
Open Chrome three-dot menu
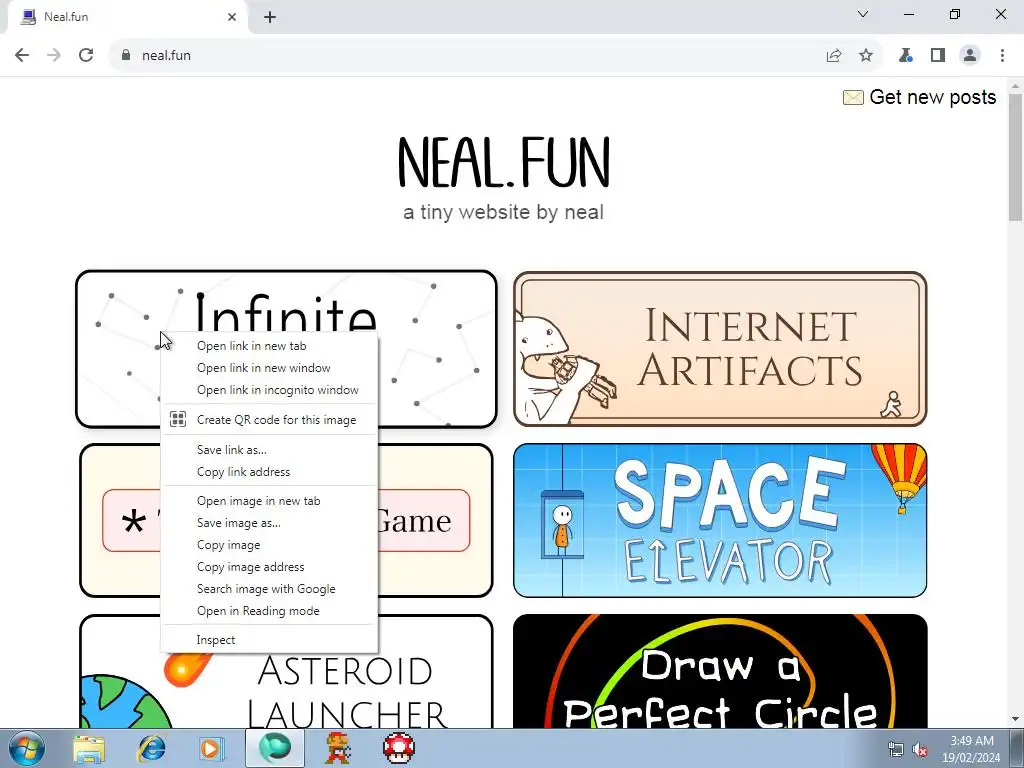pyautogui.click(x=1002, y=56)
